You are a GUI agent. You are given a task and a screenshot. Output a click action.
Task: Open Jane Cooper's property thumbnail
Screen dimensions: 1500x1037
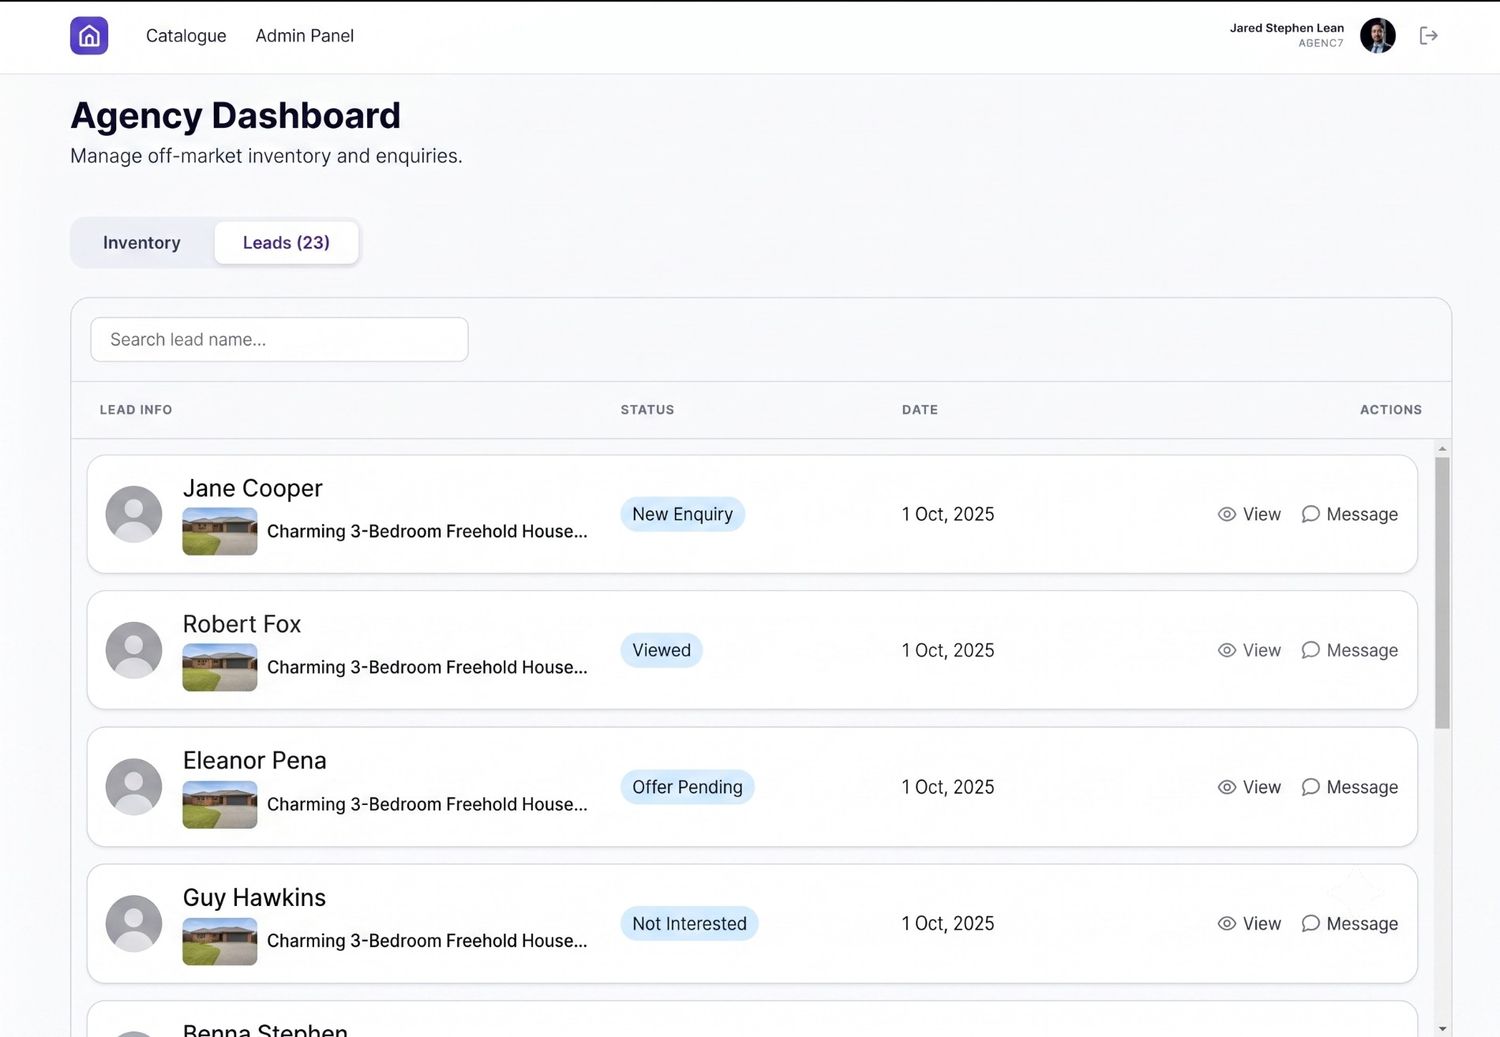tap(220, 531)
